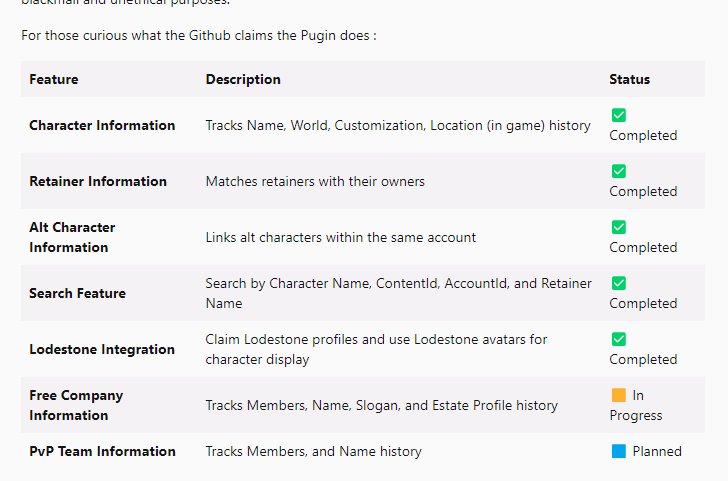Screen dimensions: 728x481
Task: Click the Search Feature row label
Action: [77, 293]
